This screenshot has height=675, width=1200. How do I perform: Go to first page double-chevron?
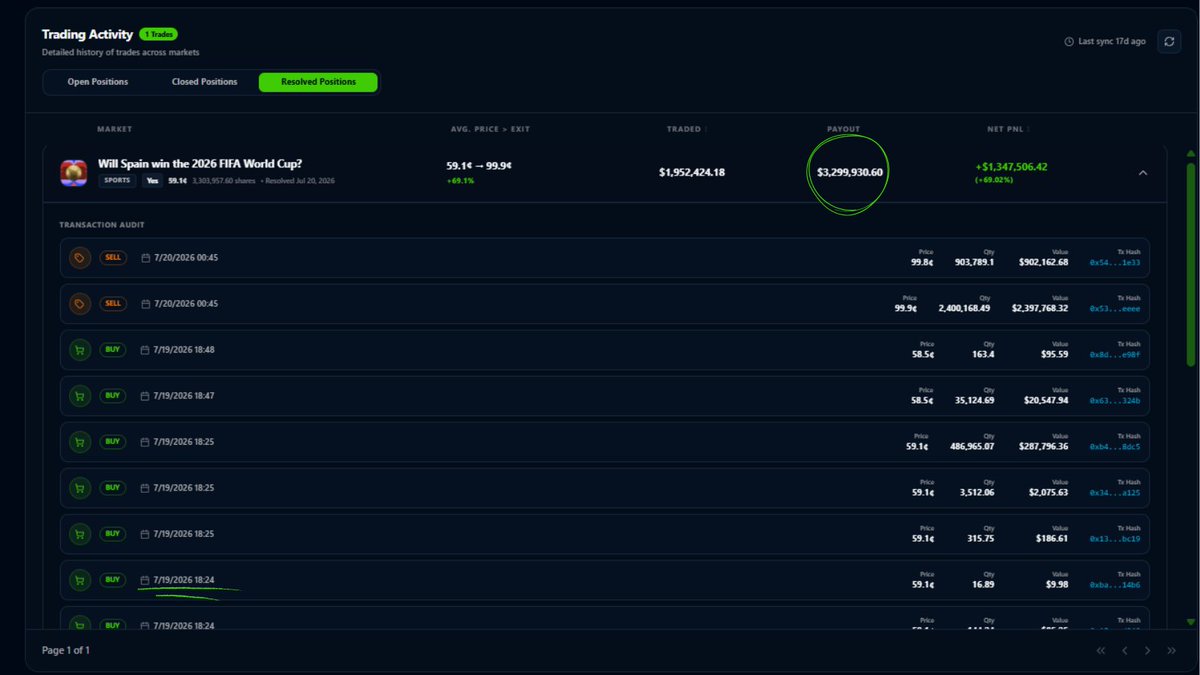(1101, 650)
